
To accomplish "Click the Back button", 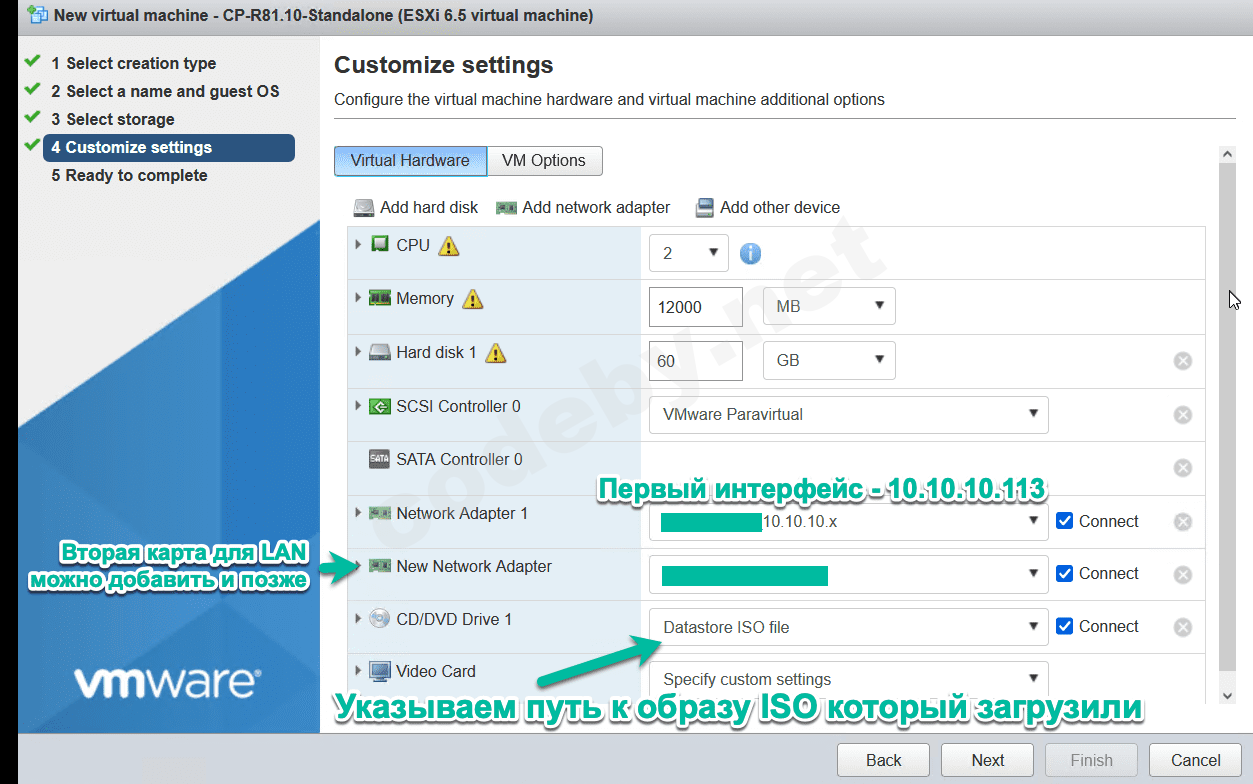I will click(x=883, y=760).
